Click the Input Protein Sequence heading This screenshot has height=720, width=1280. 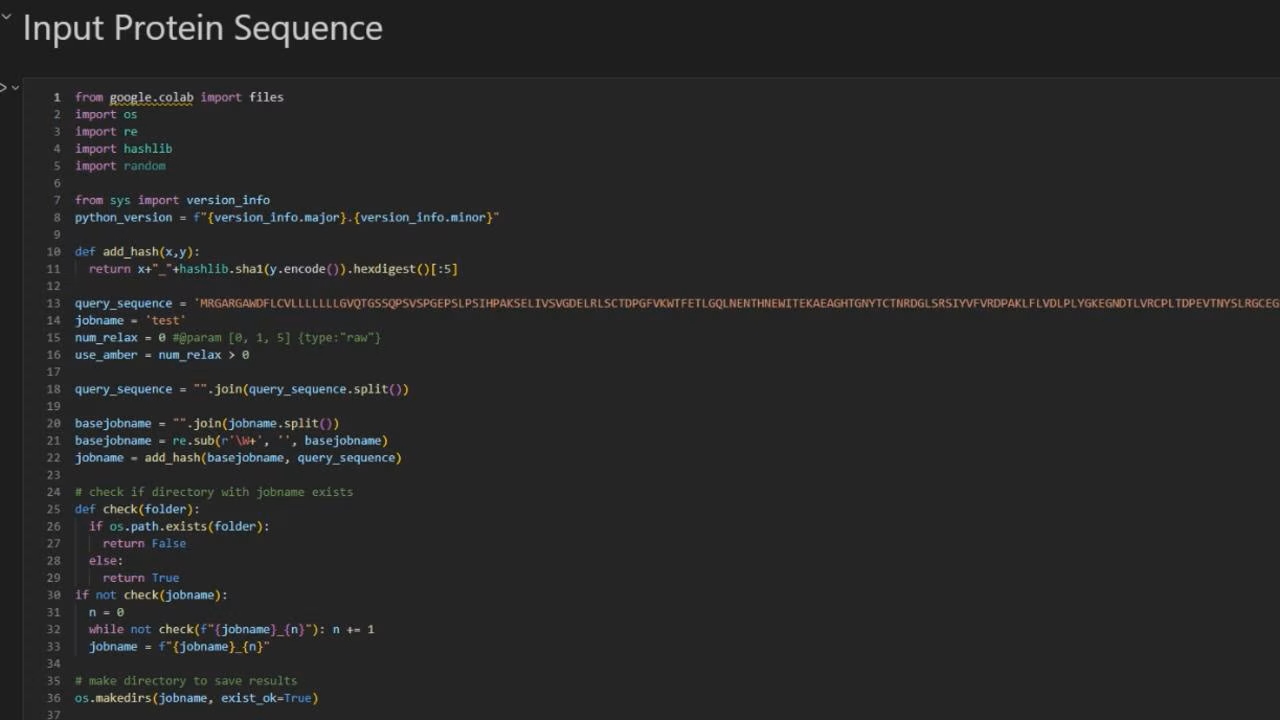coord(202,28)
